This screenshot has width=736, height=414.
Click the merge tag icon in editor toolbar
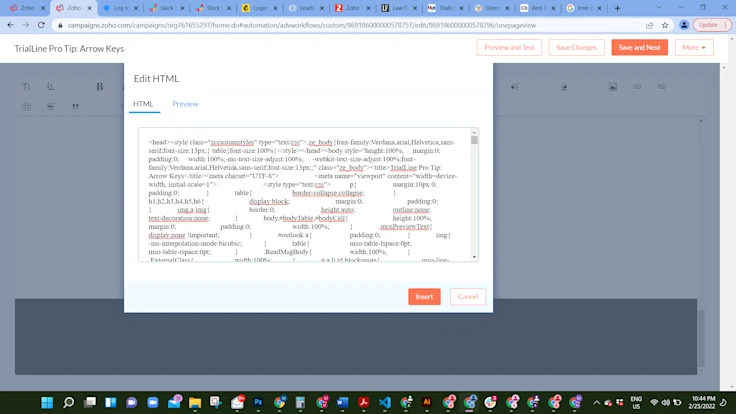(x=564, y=87)
